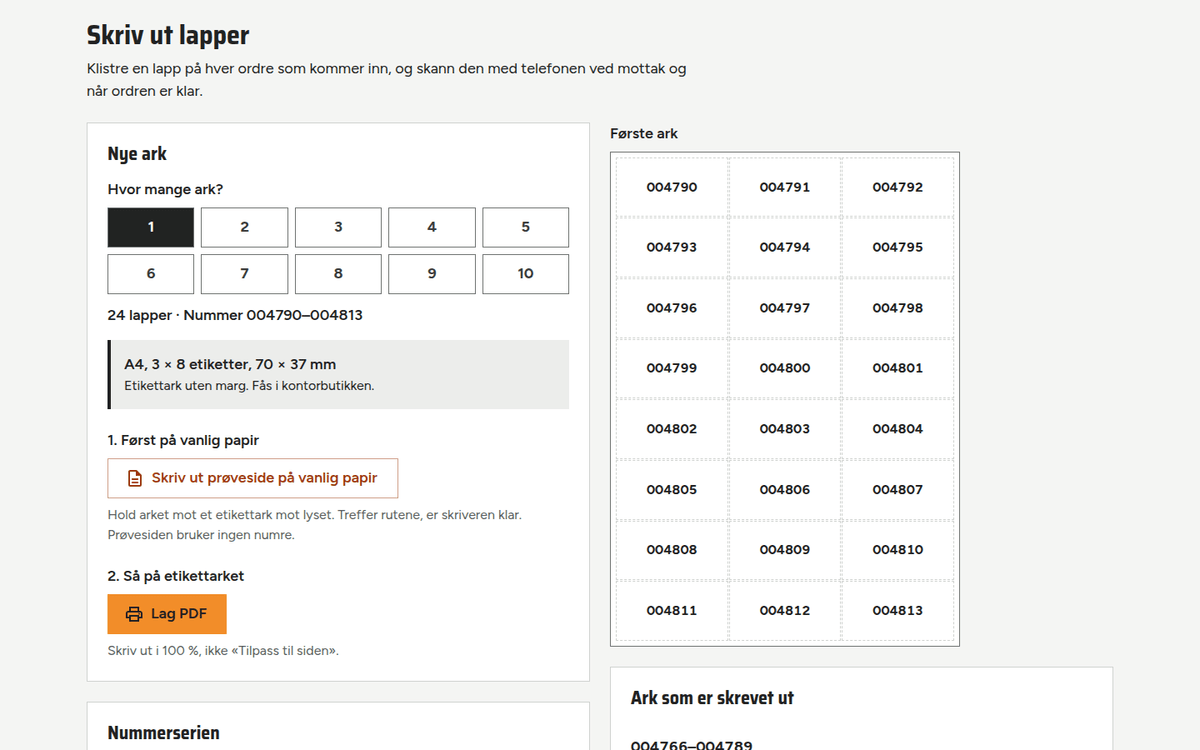
Task: Click the Nummerserien section heading
Action: coord(164,733)
